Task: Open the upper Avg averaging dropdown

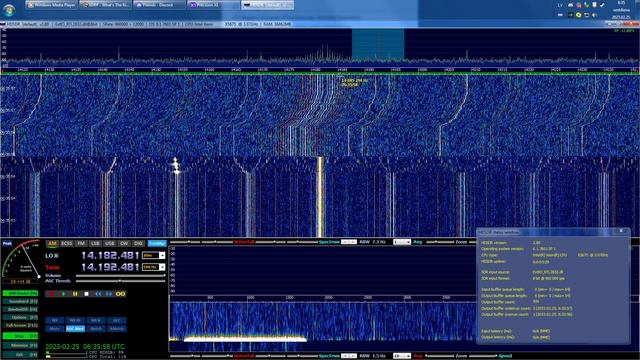Action: [x=402, y=242]
